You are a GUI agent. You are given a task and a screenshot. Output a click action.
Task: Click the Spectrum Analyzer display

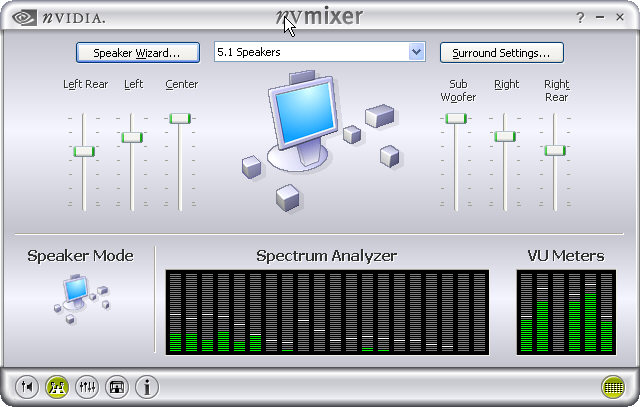point(327,312)
